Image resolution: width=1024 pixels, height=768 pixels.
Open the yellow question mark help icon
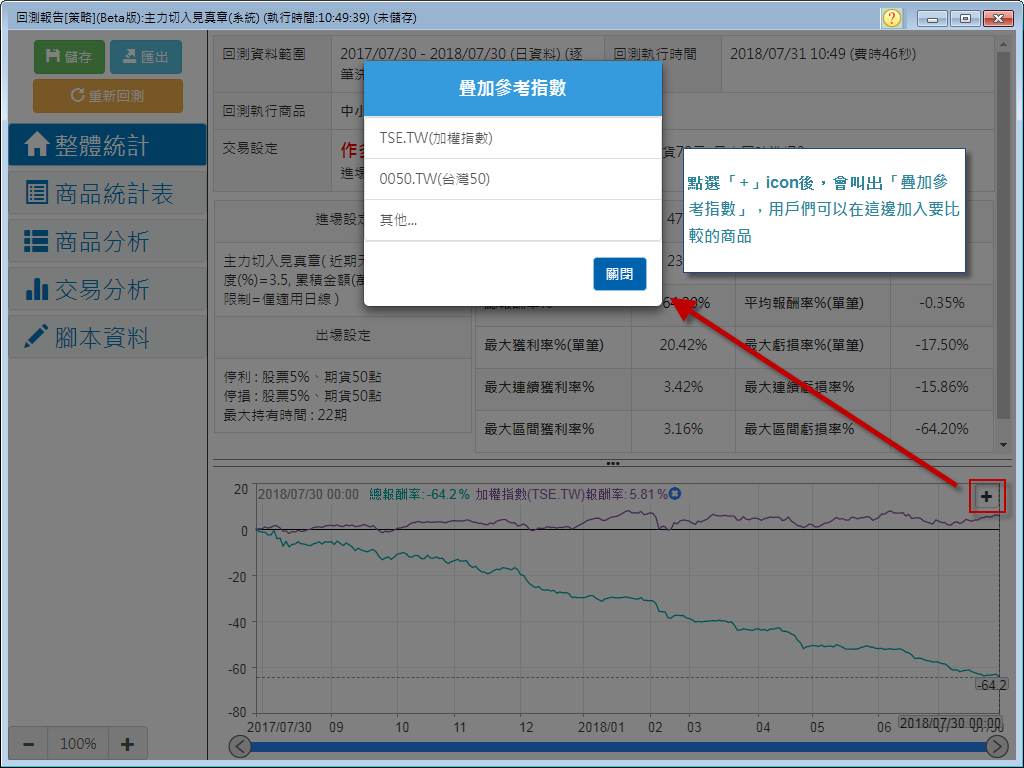pyautogui.click(x=891, y=18)
